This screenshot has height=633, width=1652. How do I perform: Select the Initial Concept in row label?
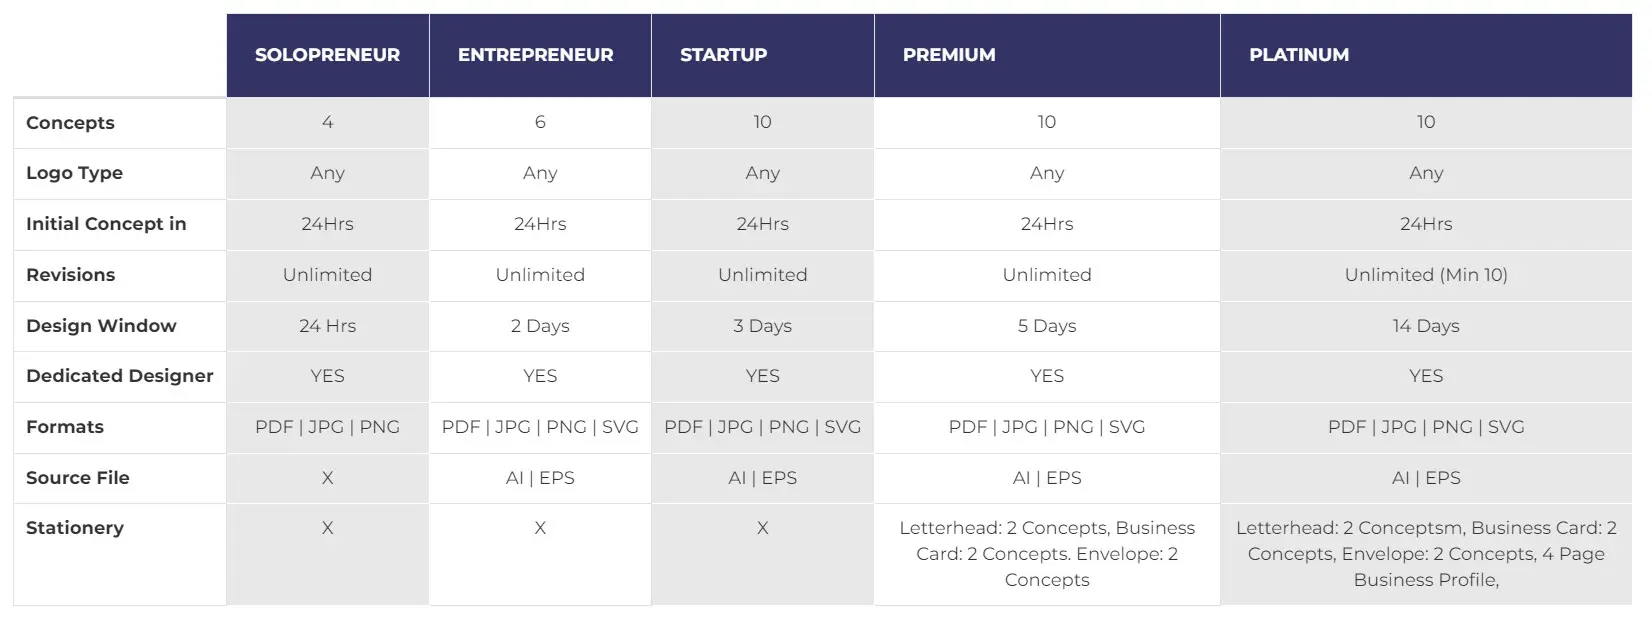[x=106, y=224]
